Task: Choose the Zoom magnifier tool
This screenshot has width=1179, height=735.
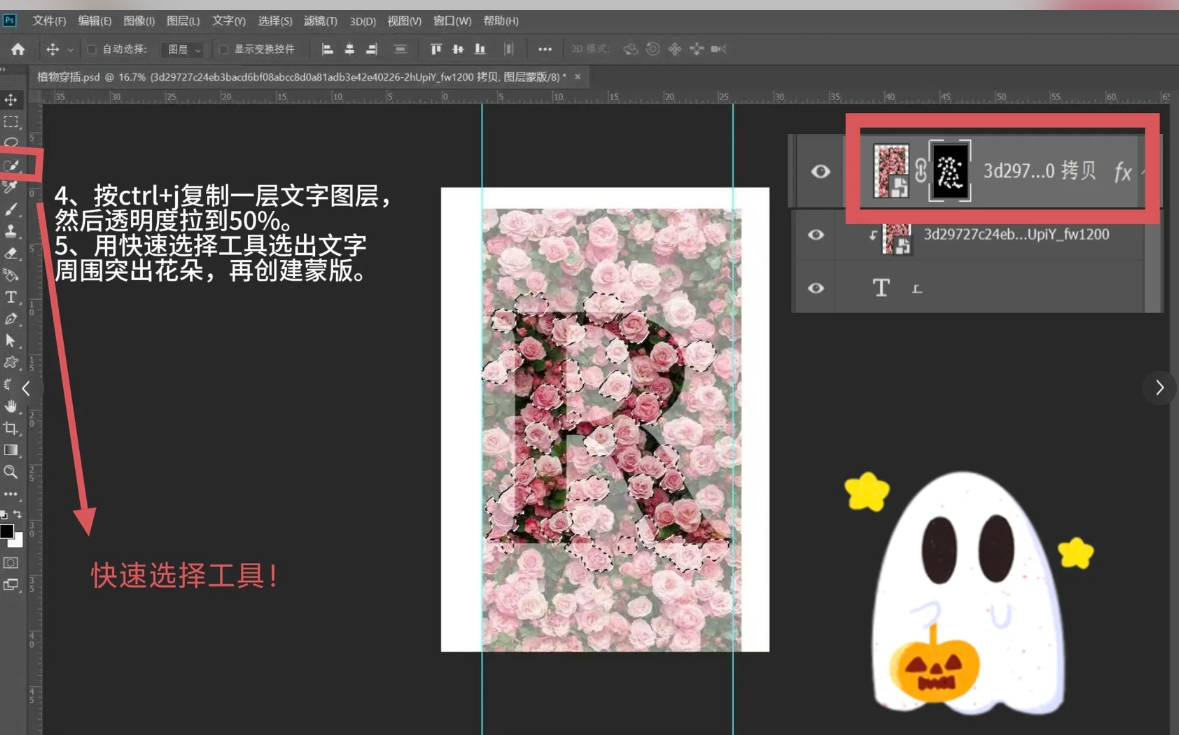Action: pos(11,471)
